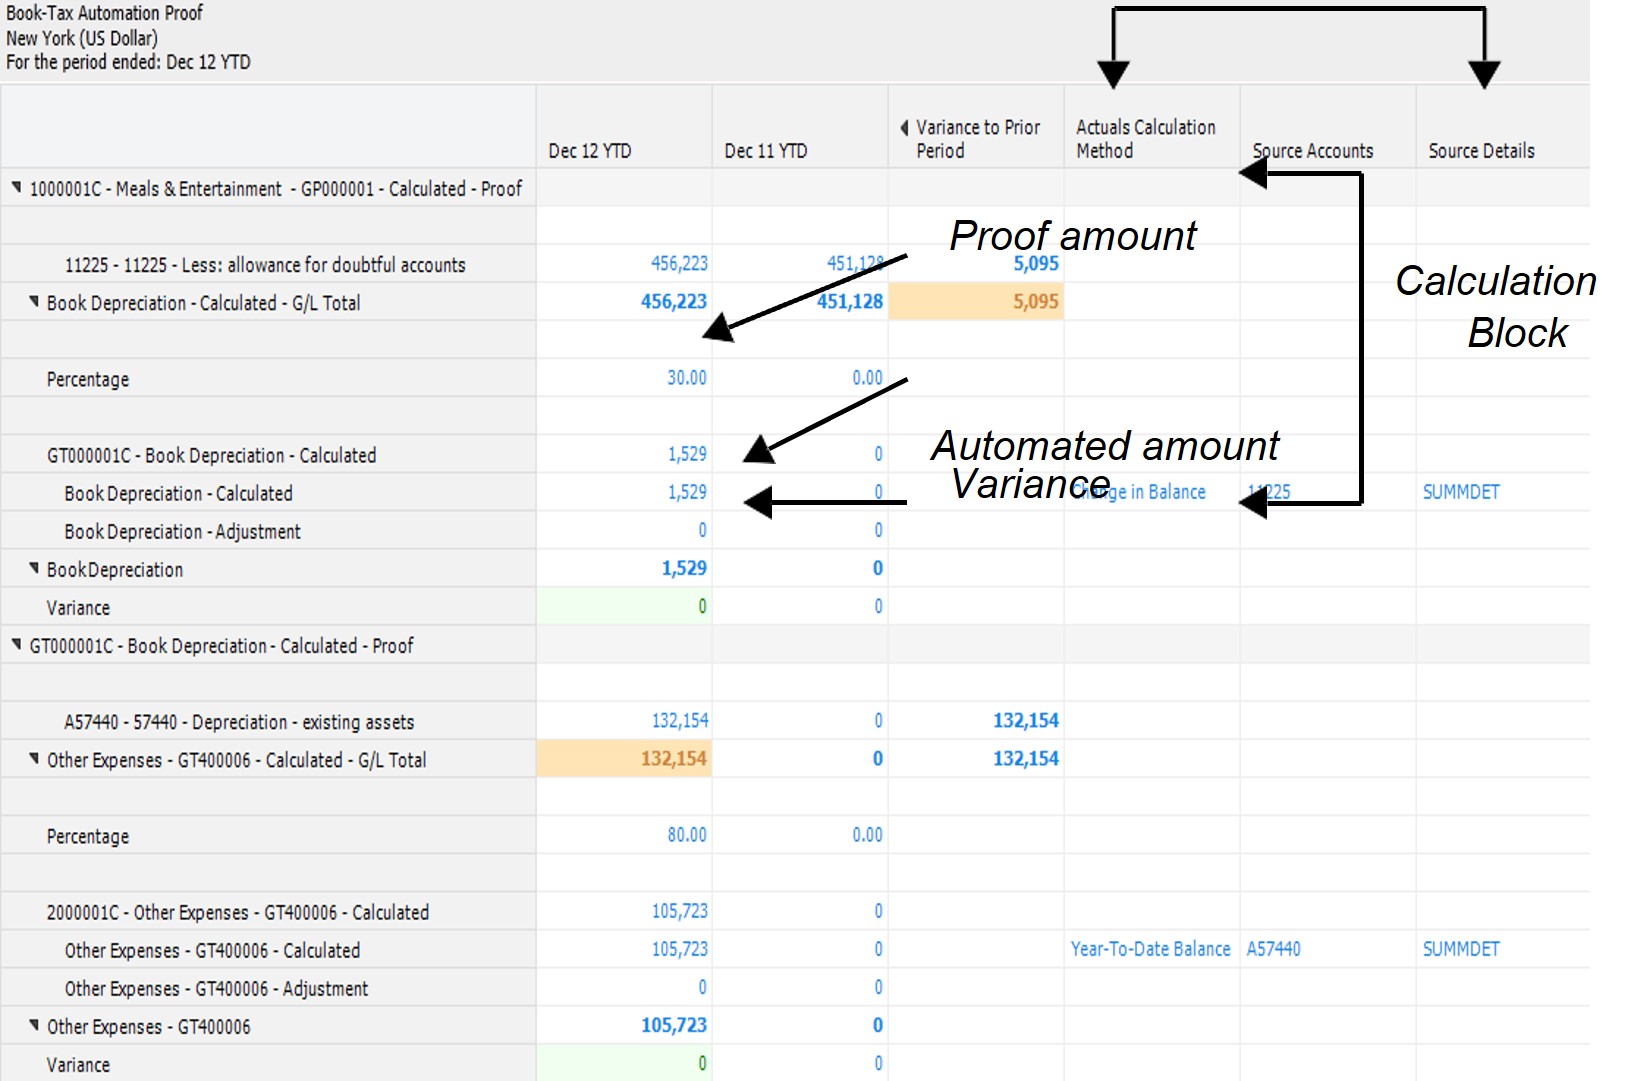Select the A57440 Depreciation existing assets row
The width and height of the screenshot is (1634, 1081).
pyautogui.click(x=239, y=722)
